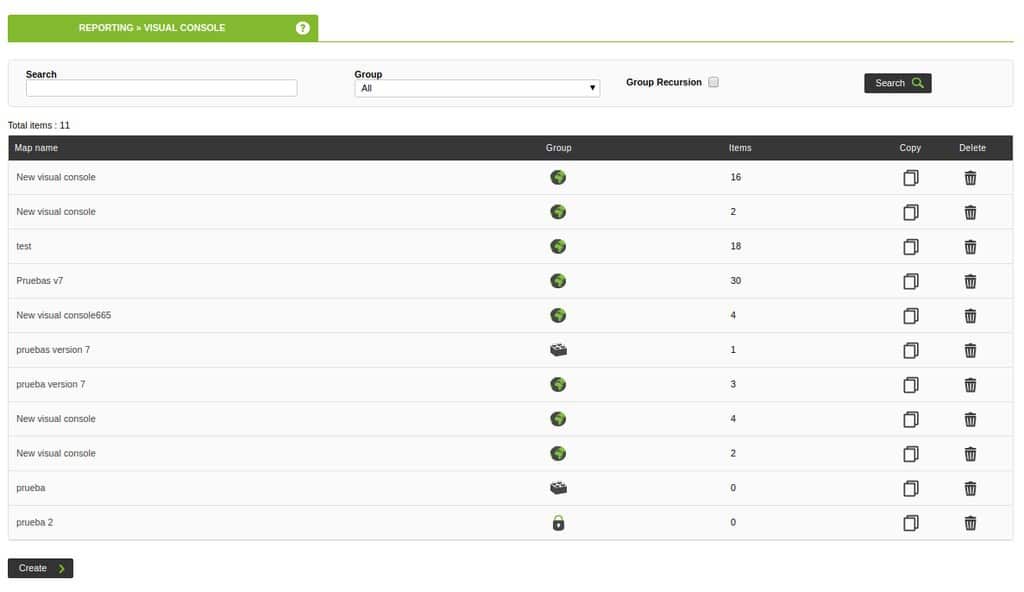This screenshot has height=592, width=1024.
Task: Open help for Visual Console
Action: (x=302, y=28)
